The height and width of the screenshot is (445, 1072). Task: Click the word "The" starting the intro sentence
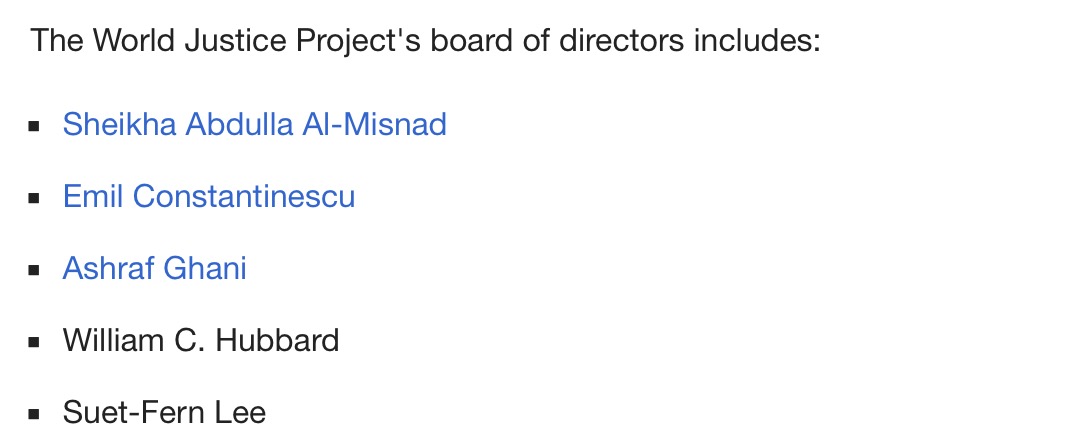coord(57,40)
